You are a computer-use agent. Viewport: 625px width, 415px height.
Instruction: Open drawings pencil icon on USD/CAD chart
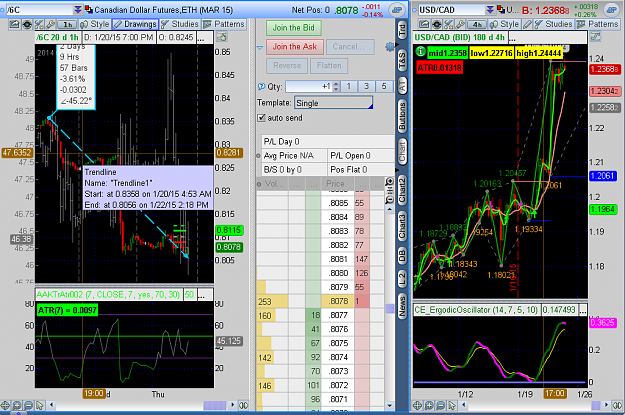tap(527, 24)
